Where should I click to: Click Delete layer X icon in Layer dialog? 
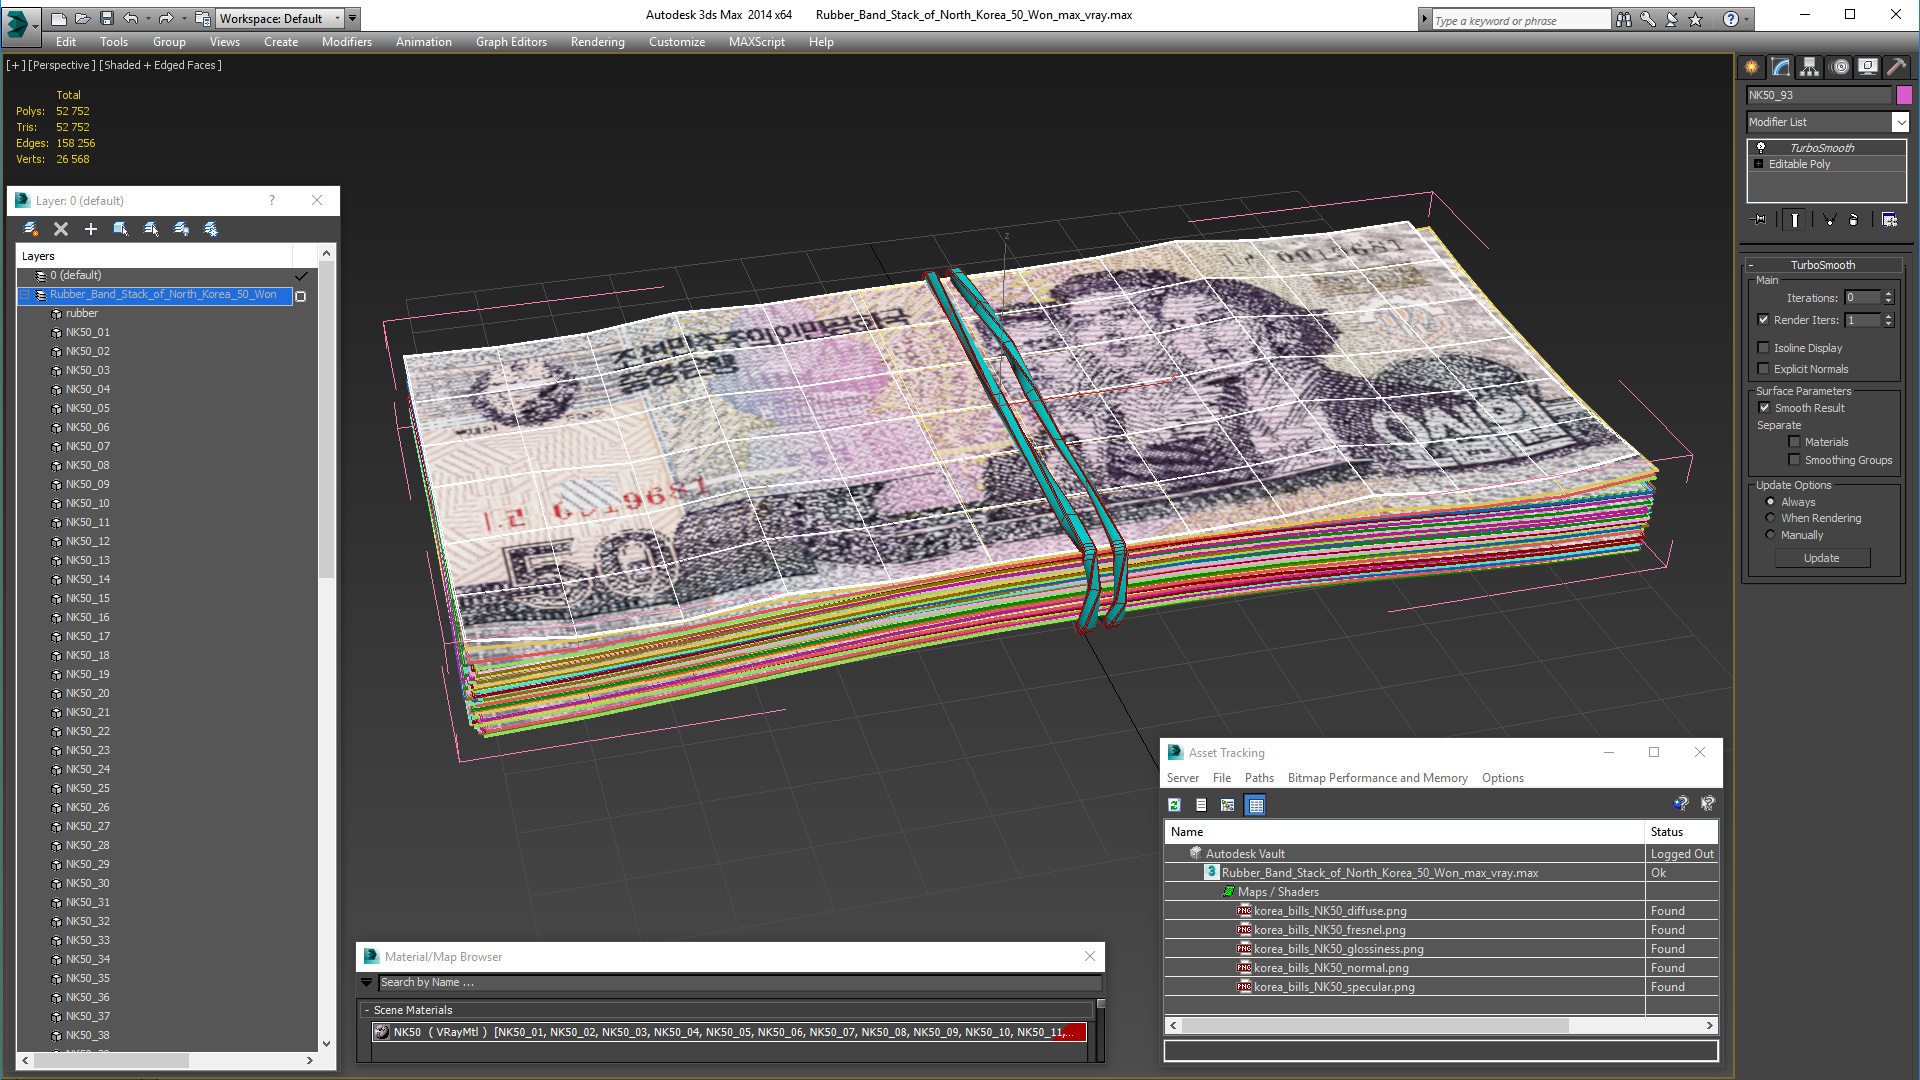point(61,229)
